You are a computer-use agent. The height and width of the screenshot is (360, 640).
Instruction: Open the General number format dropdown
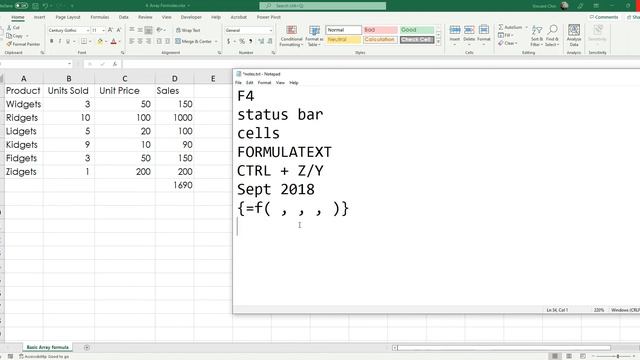pos(271,31)
